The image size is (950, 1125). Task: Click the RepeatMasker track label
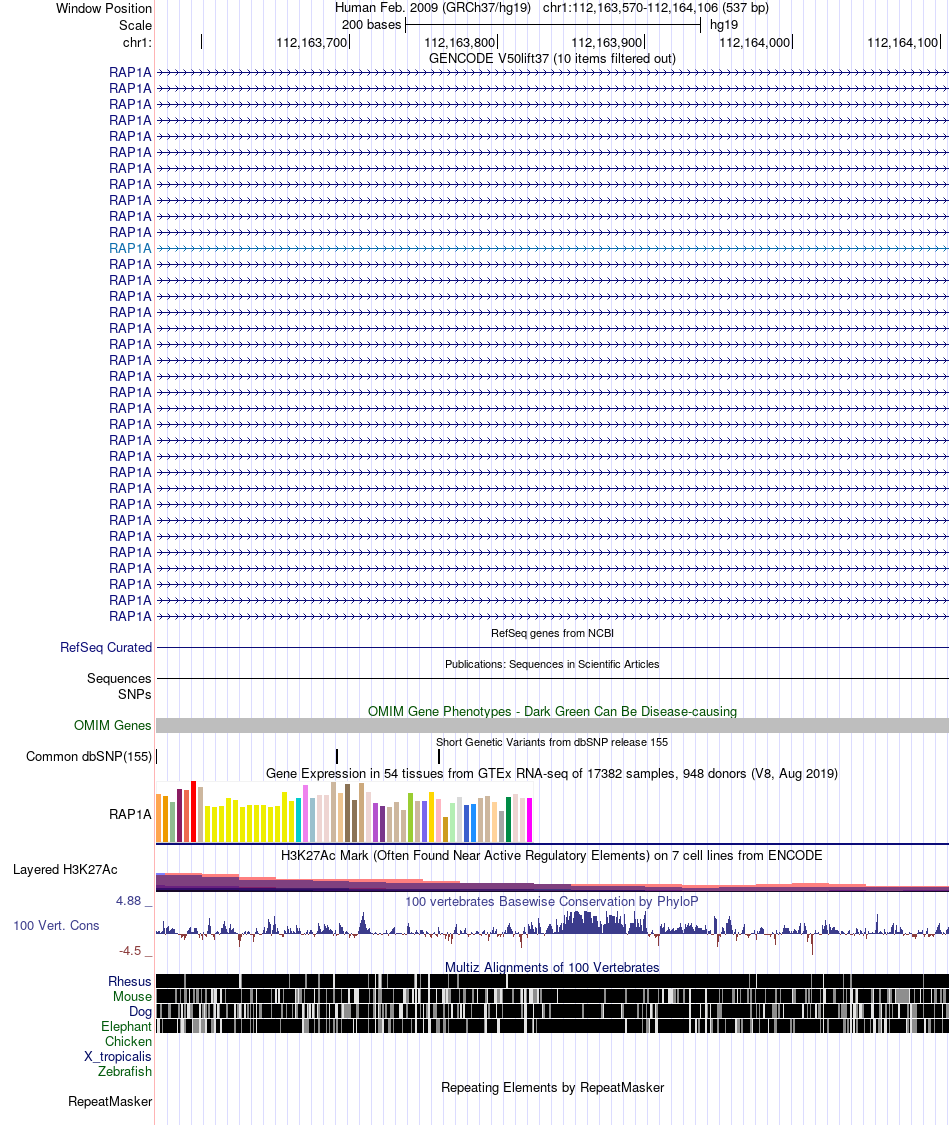coord(110,1101)
